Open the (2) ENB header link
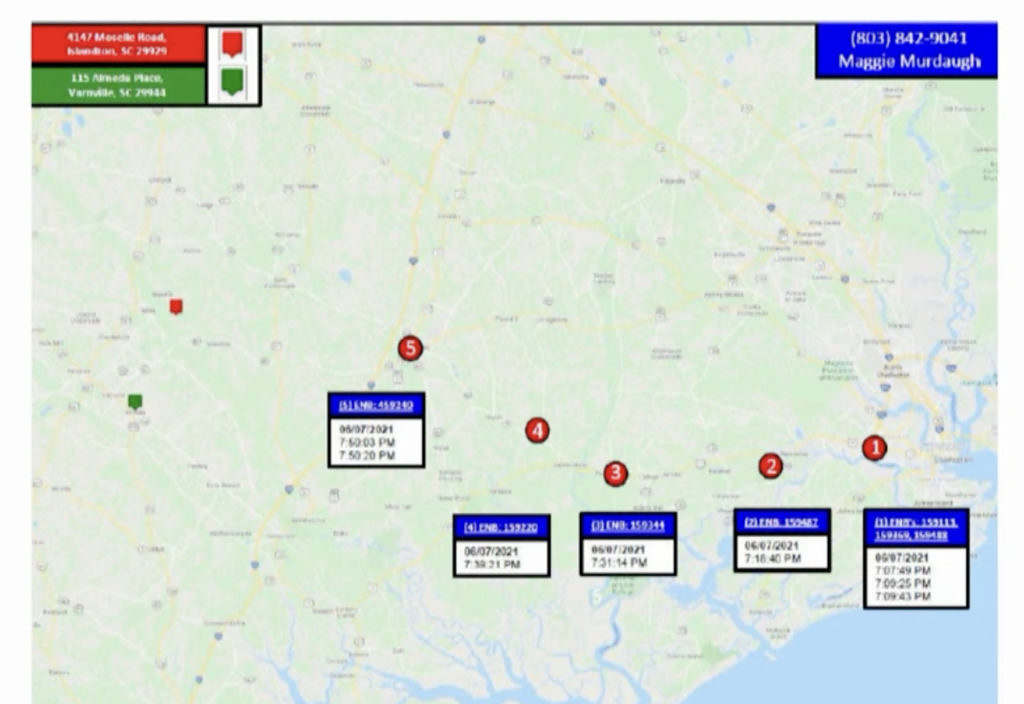Viewport: 1024px width, 704px height. pyautogui.click(x=781, y=522)
